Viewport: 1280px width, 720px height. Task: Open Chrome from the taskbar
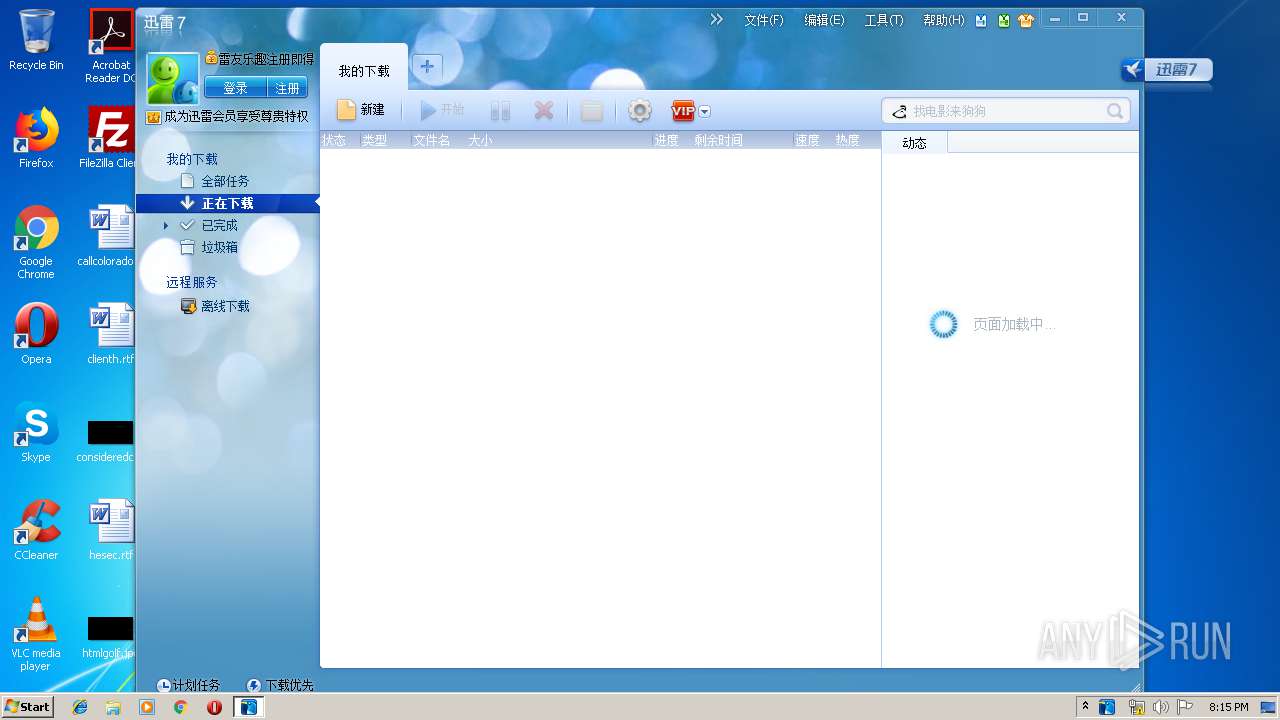pos(180,707)
